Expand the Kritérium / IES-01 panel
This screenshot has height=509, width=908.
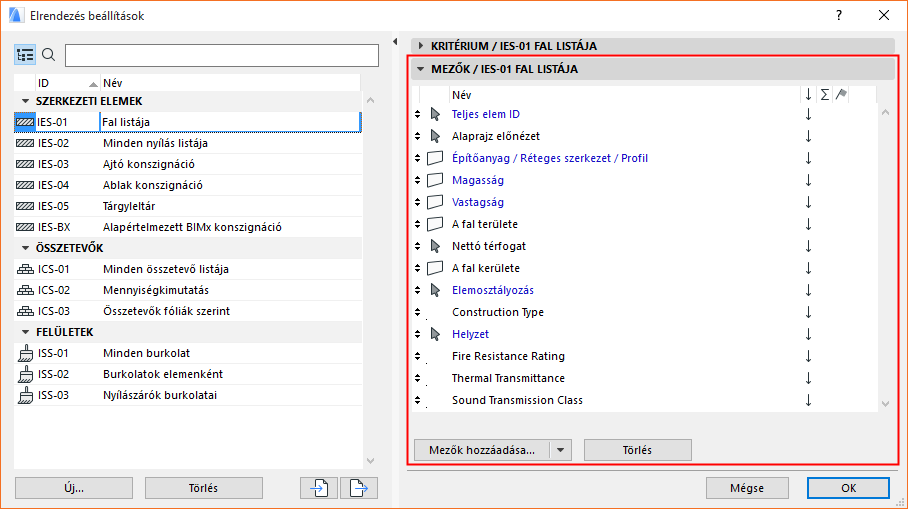click(421, 45)
